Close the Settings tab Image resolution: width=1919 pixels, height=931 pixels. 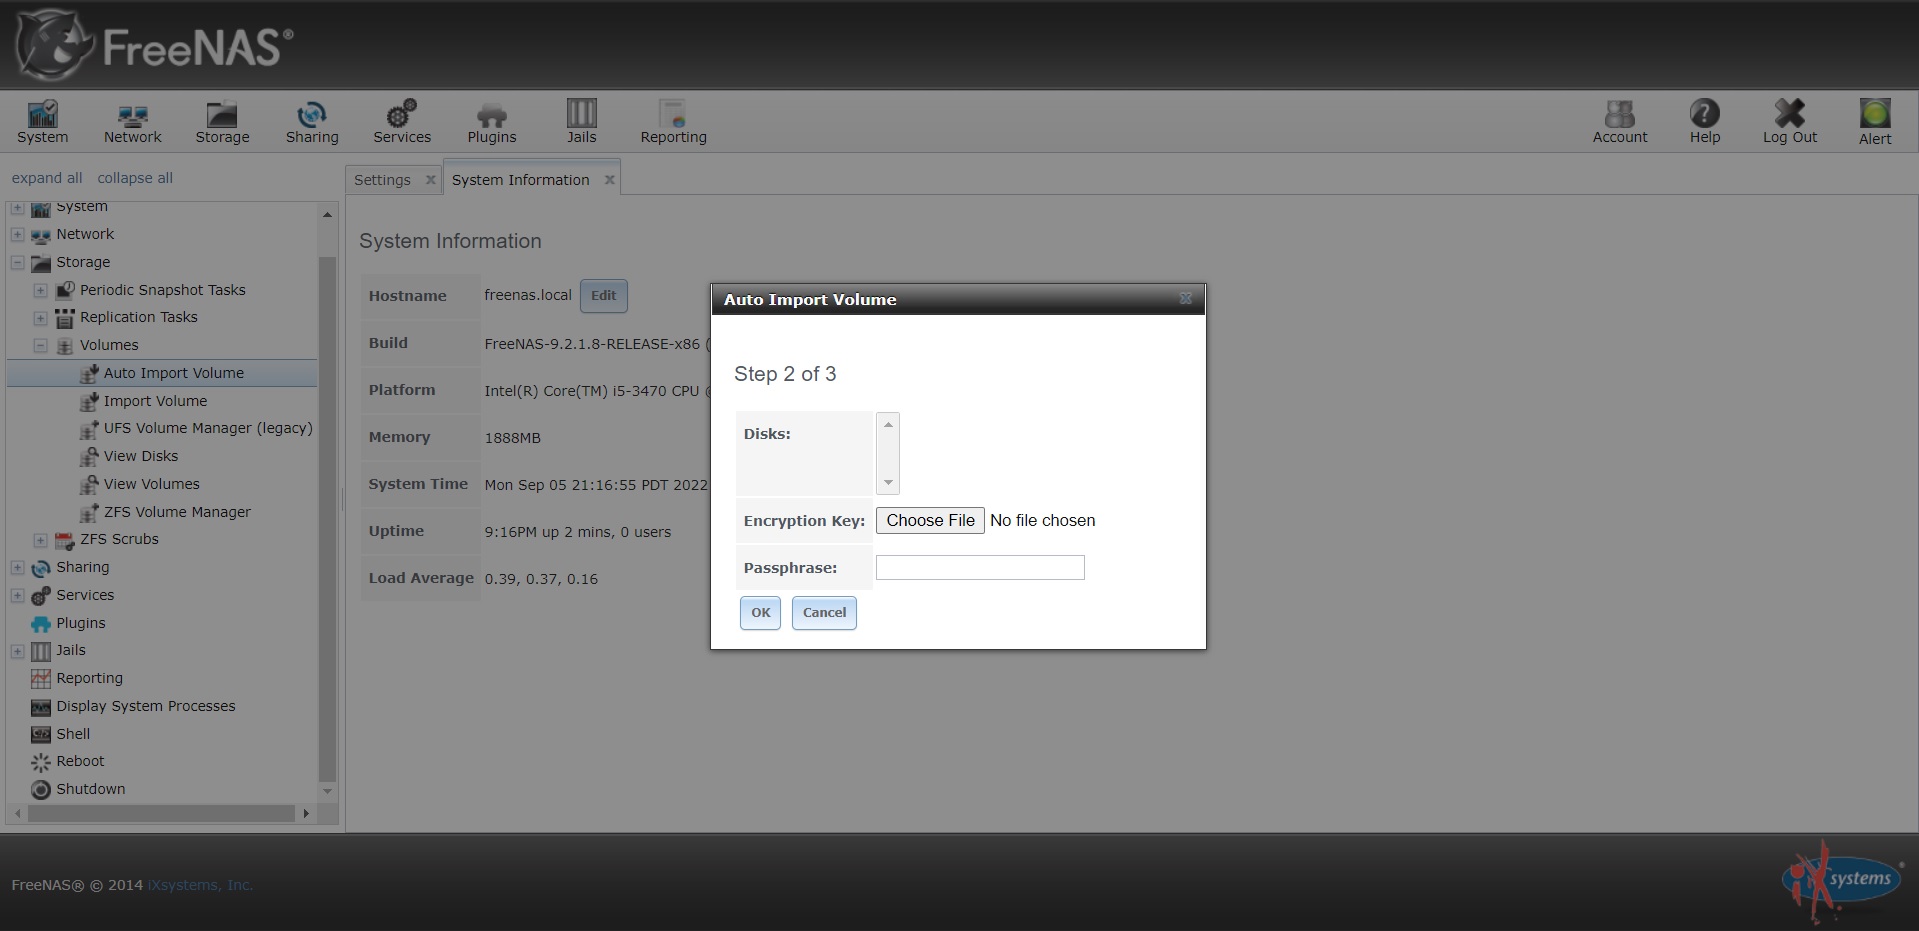430,180
